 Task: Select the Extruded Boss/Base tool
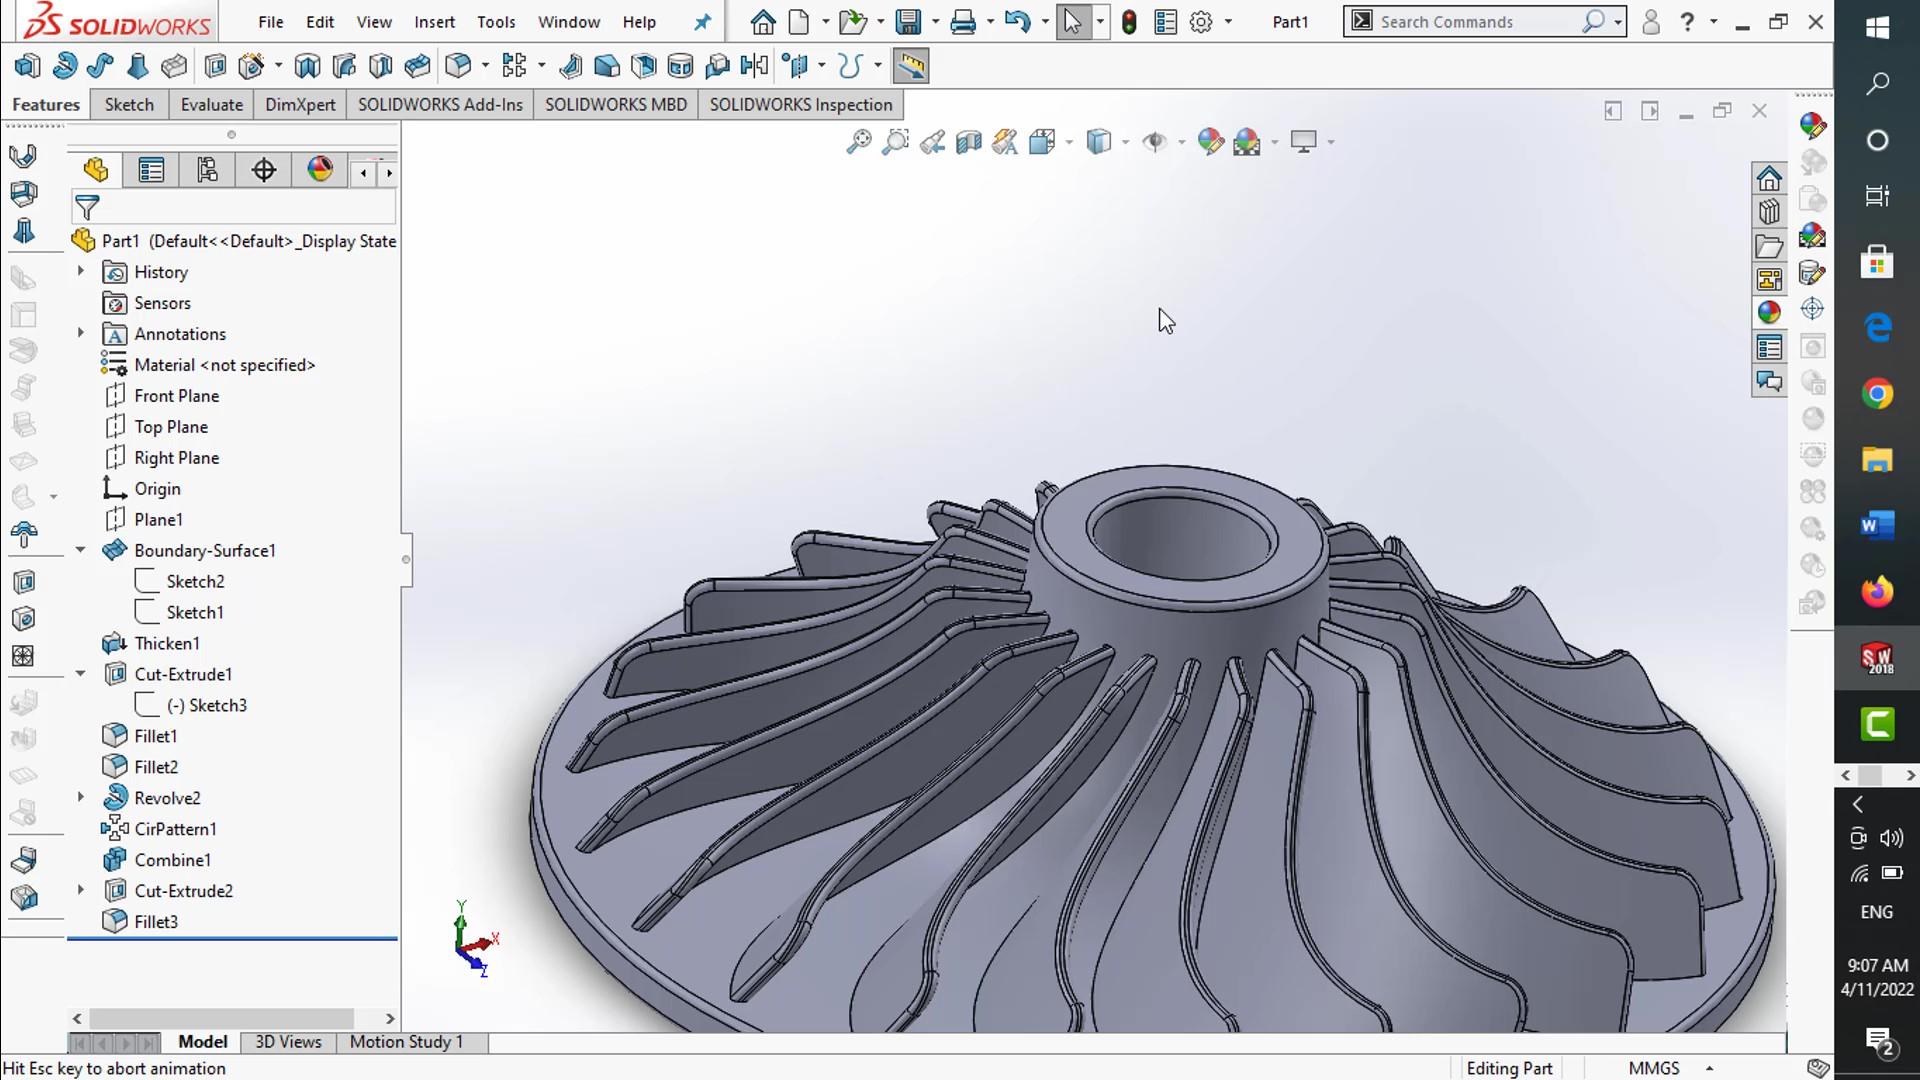(x=27, y=65)
